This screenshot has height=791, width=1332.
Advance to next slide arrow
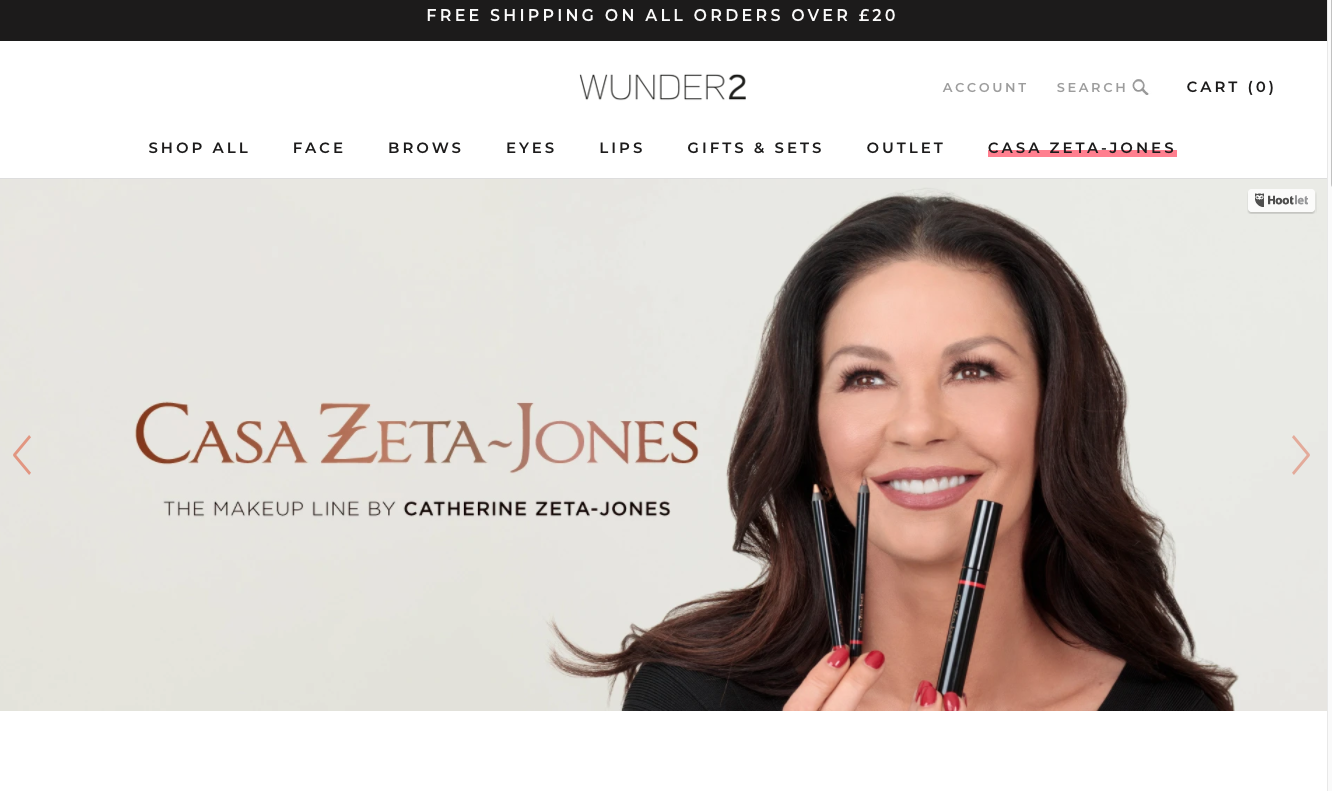pyautogui.click(x=1300, y=455)
